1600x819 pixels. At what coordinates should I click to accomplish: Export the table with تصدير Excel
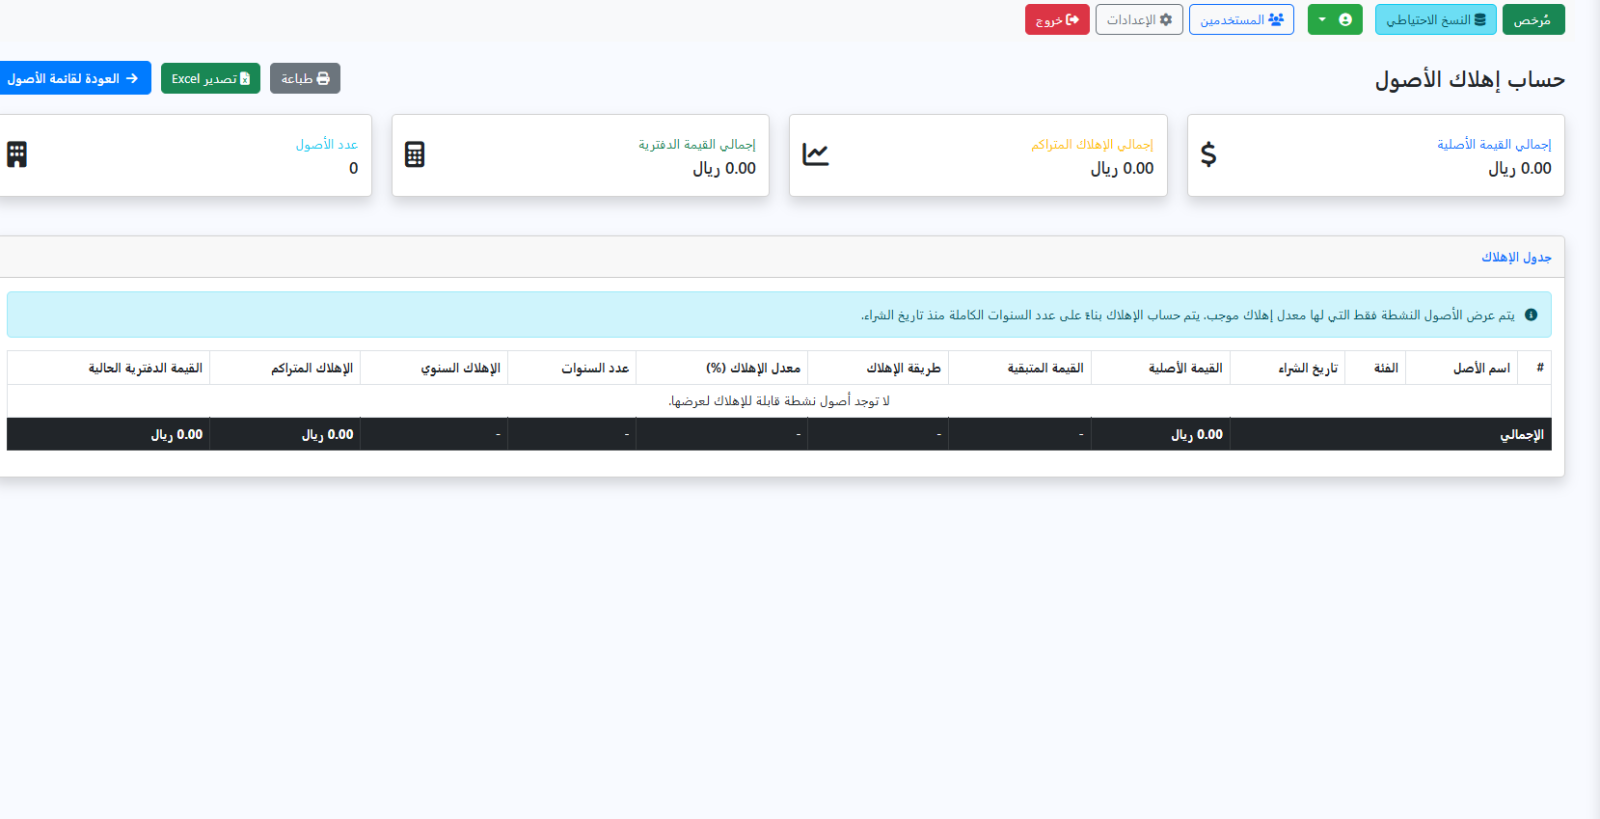click(x=211, y=78)
